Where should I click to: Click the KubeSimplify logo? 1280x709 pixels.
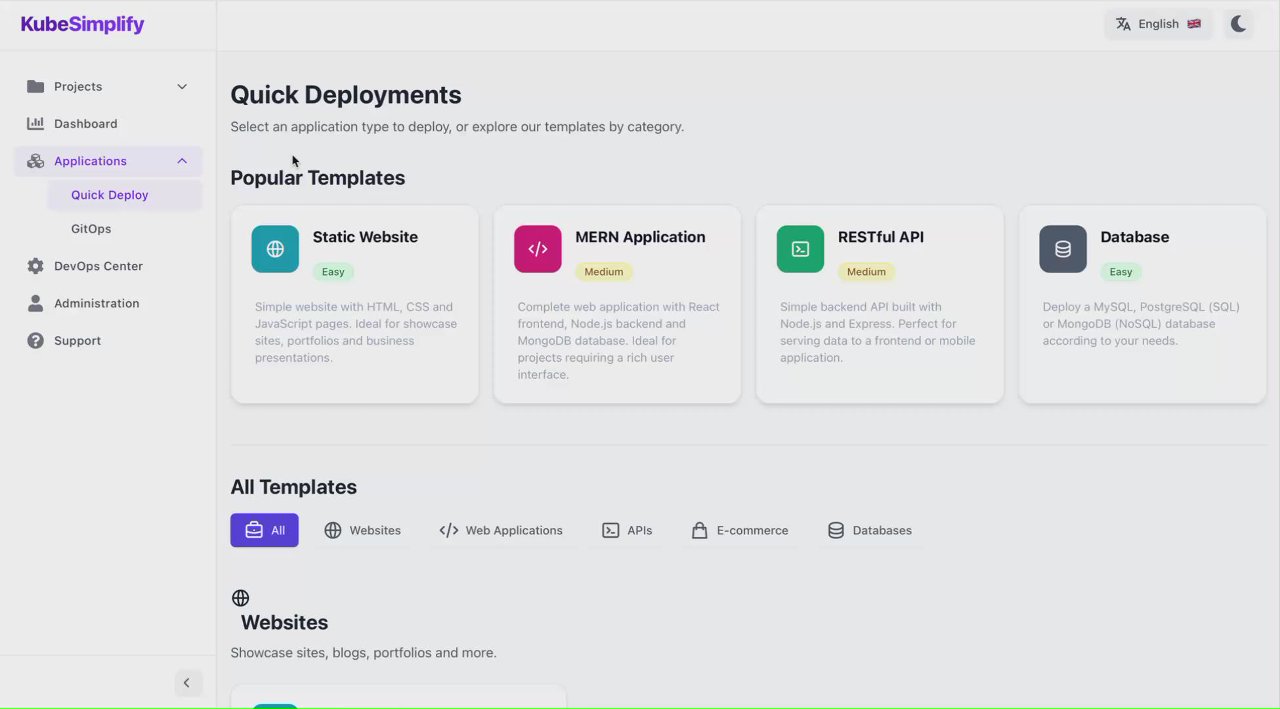tap(82, 24)
